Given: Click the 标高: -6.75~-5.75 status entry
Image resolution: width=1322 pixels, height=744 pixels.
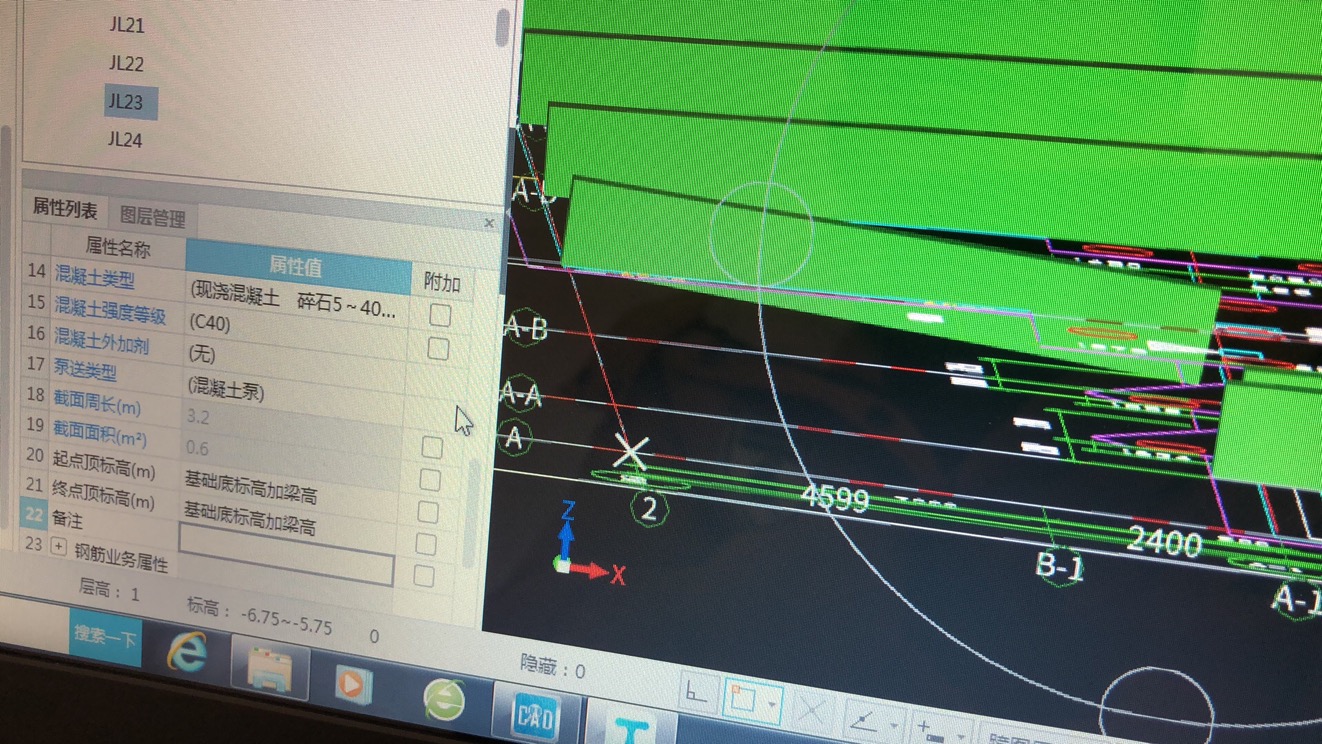Looking at the screenshot, I should coord(260,614).
